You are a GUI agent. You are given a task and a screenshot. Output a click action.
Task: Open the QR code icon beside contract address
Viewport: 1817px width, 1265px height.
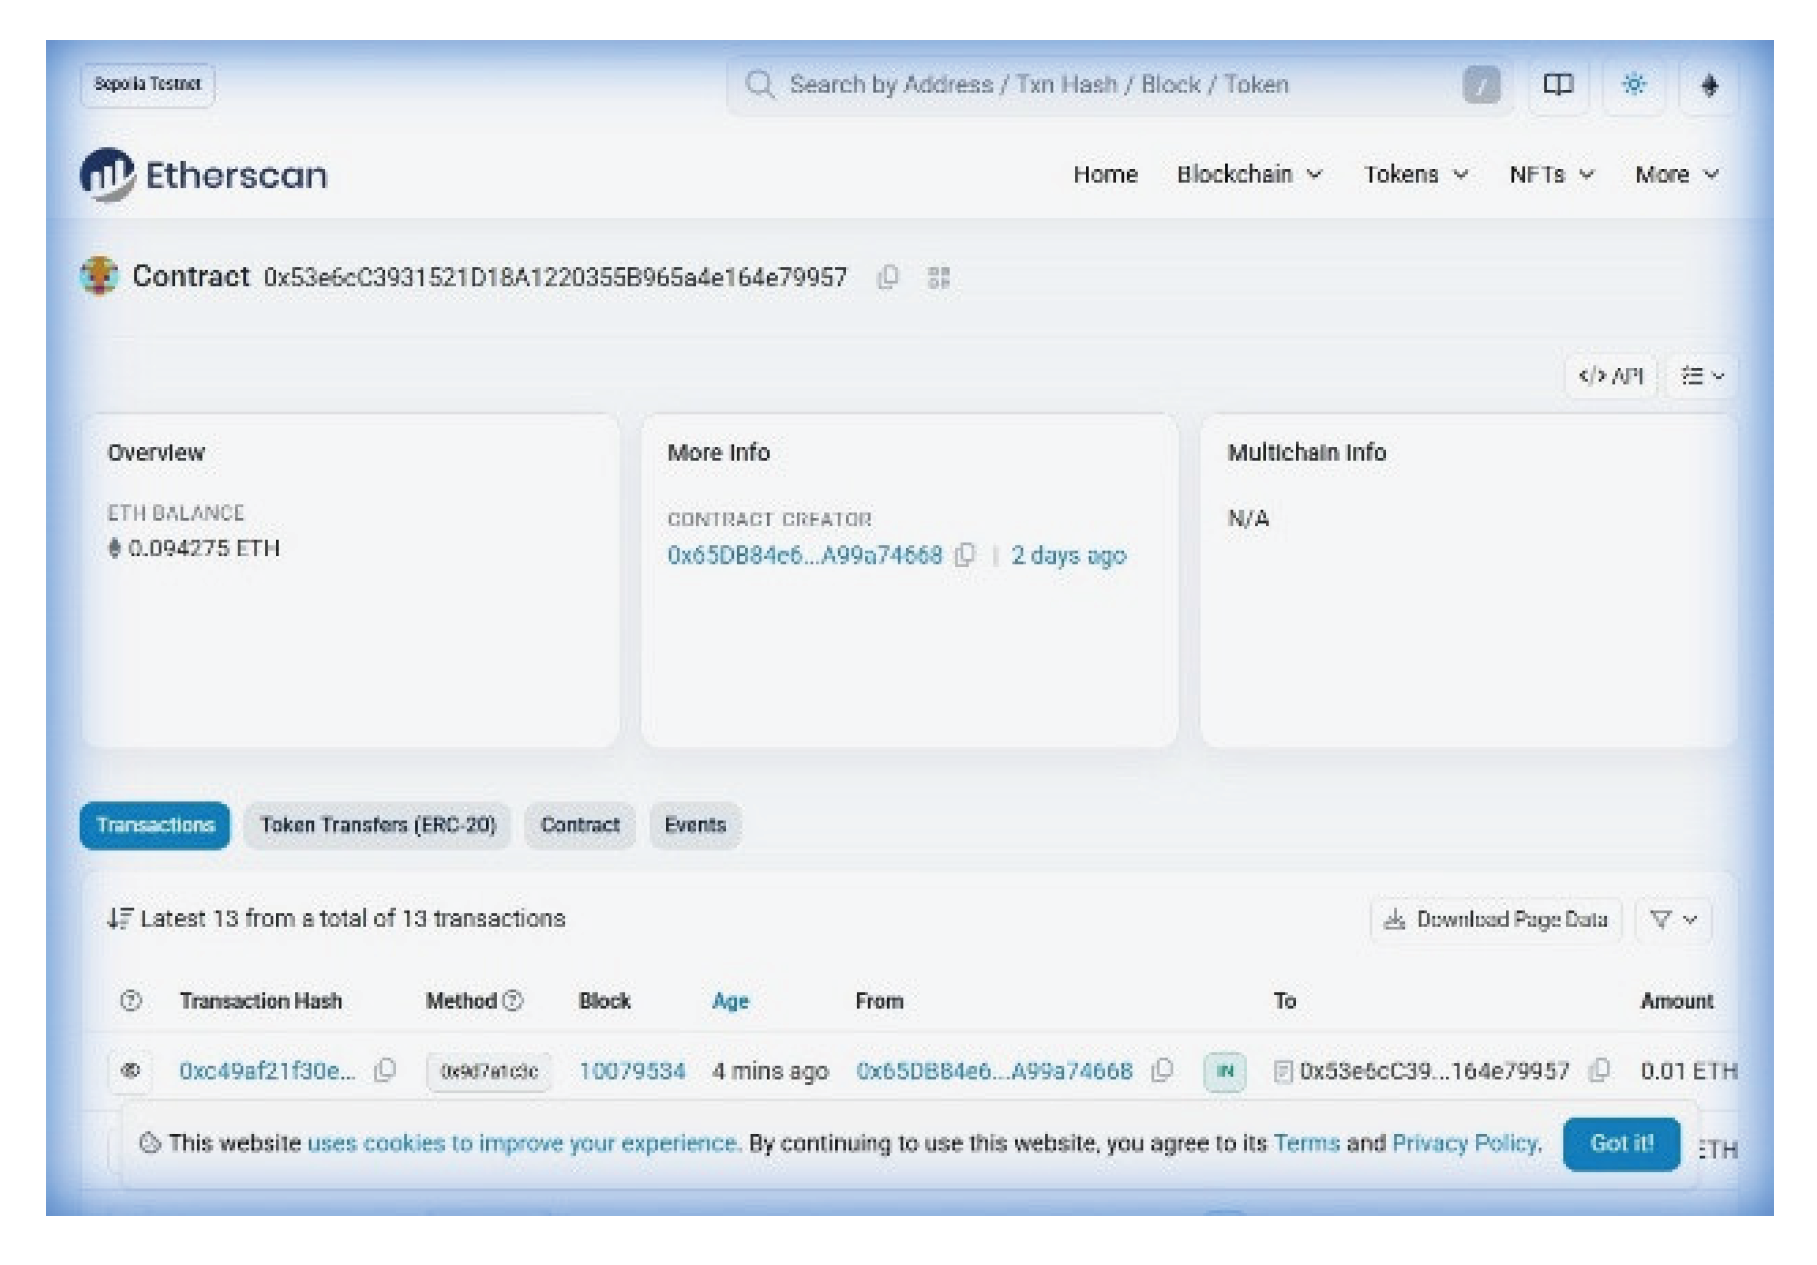click(937, 277)
